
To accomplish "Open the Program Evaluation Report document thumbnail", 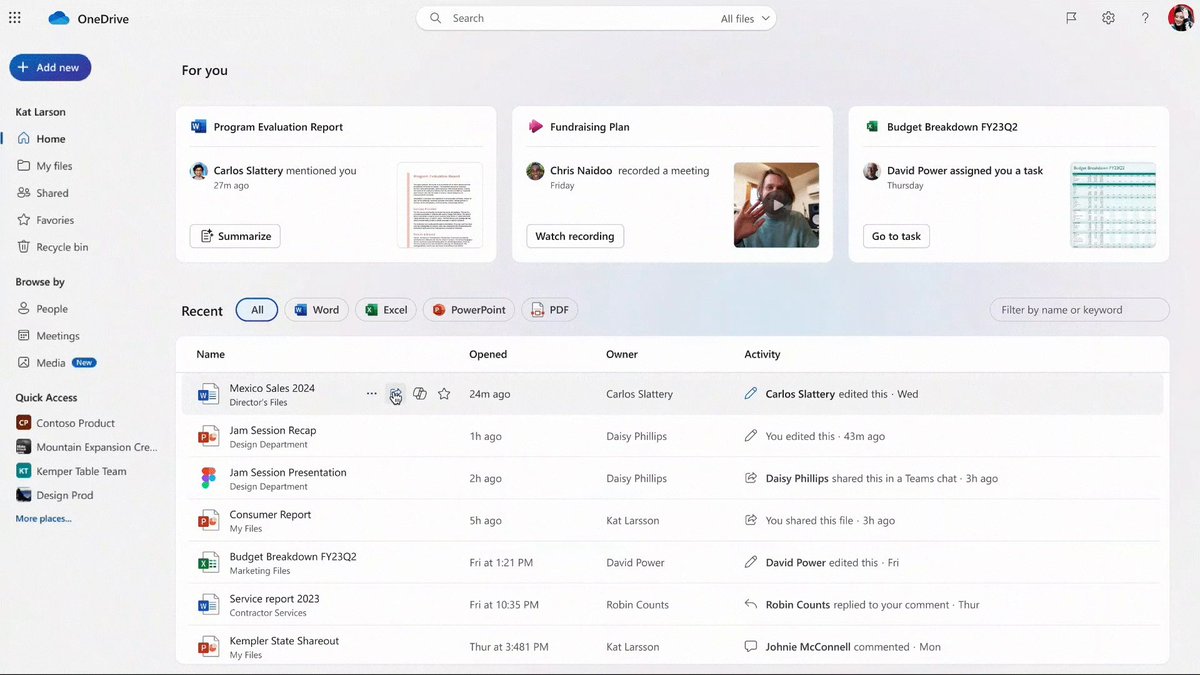I will [x=439, y=205].
